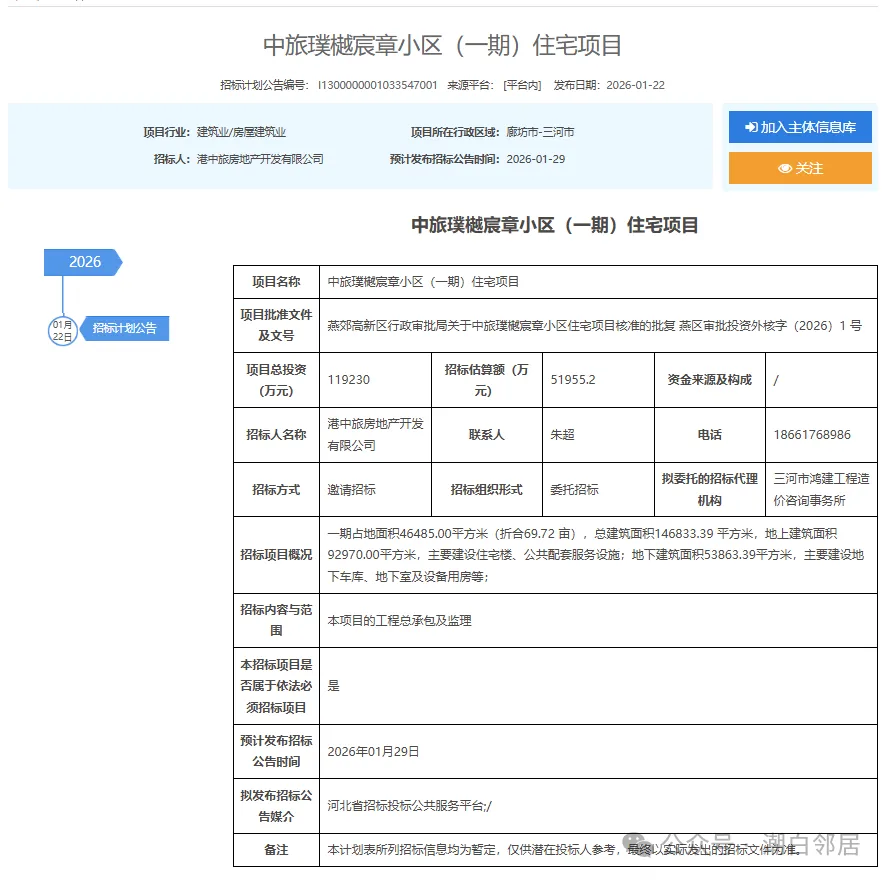Follow this project with the 关注 button
The width and height of the screenshot is (889, 880).
(x=802, y=168)
